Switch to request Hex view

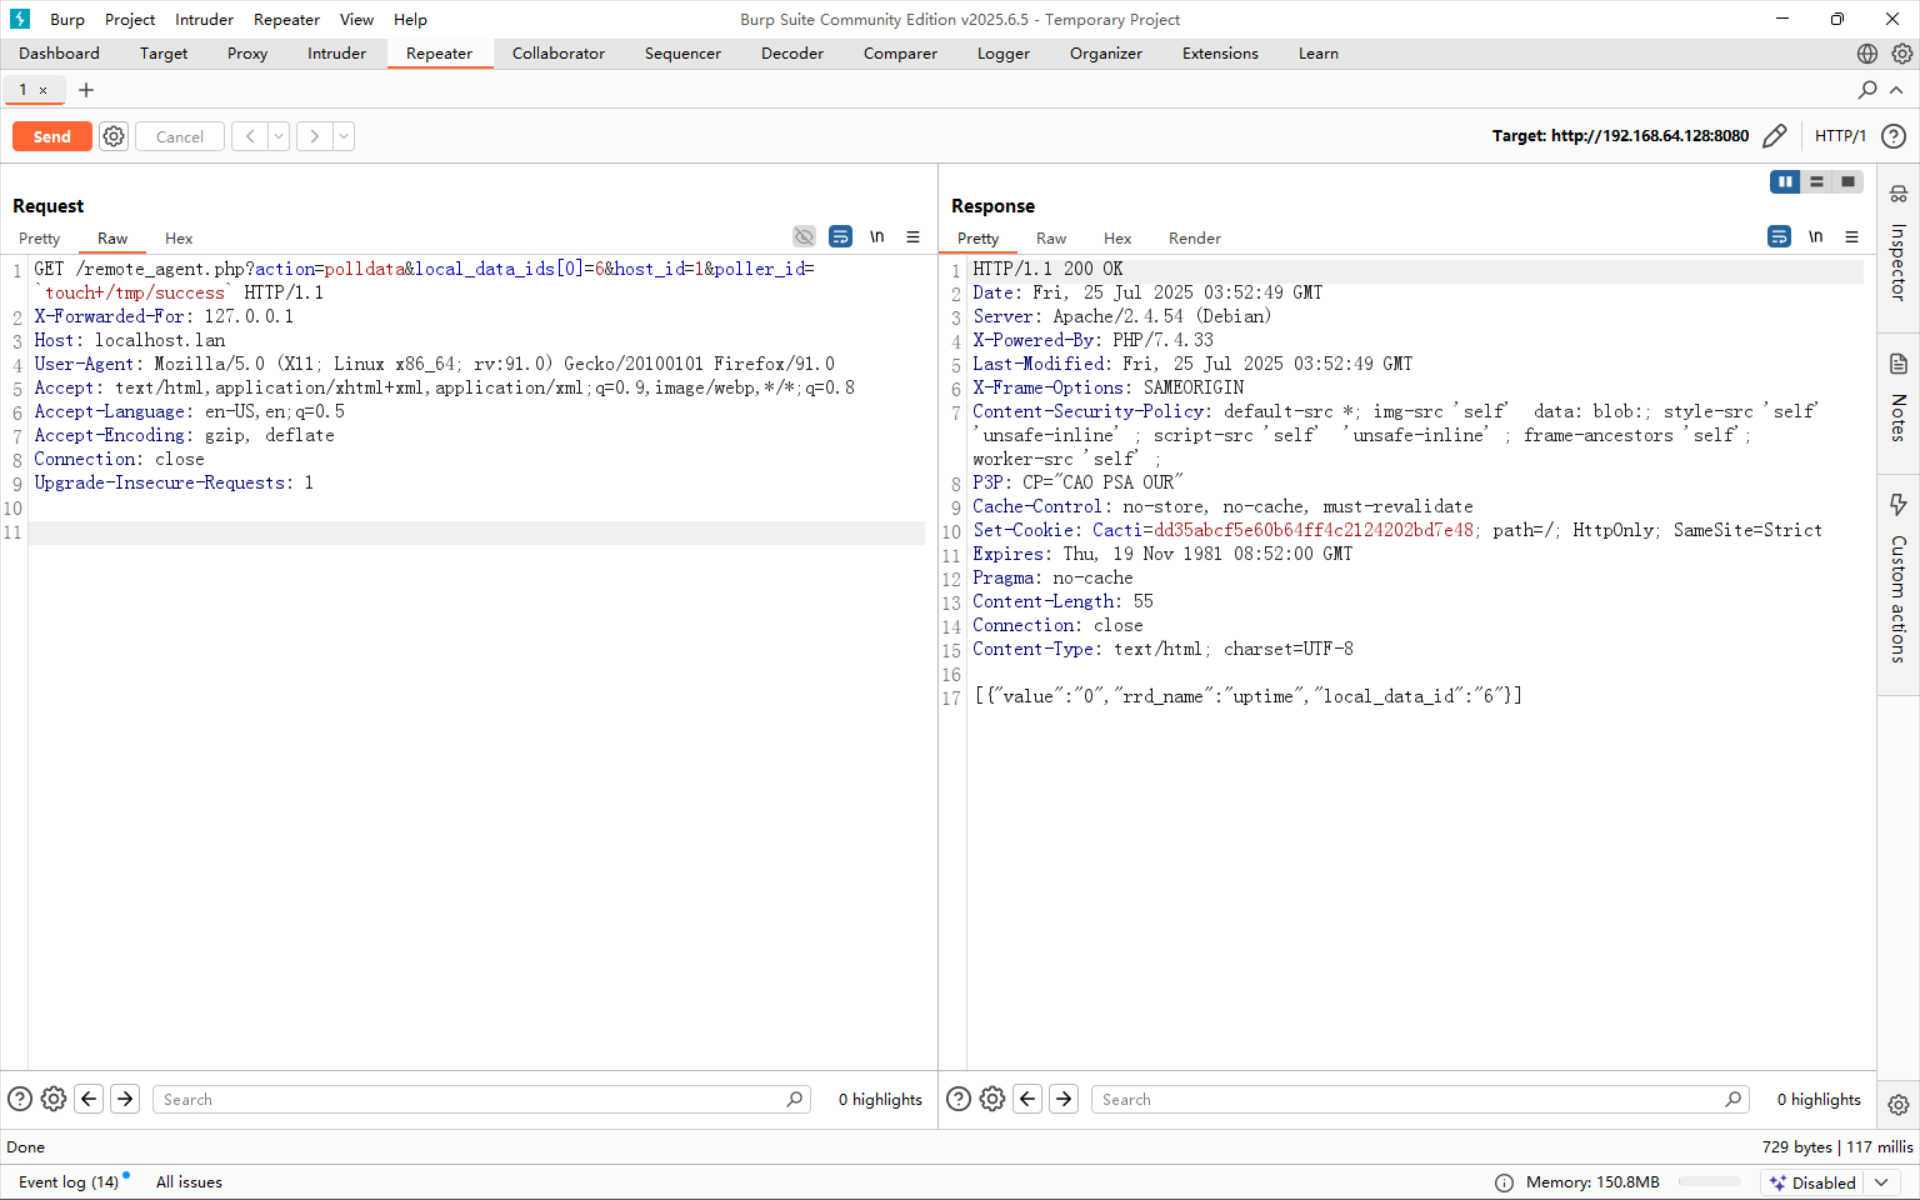179,238
